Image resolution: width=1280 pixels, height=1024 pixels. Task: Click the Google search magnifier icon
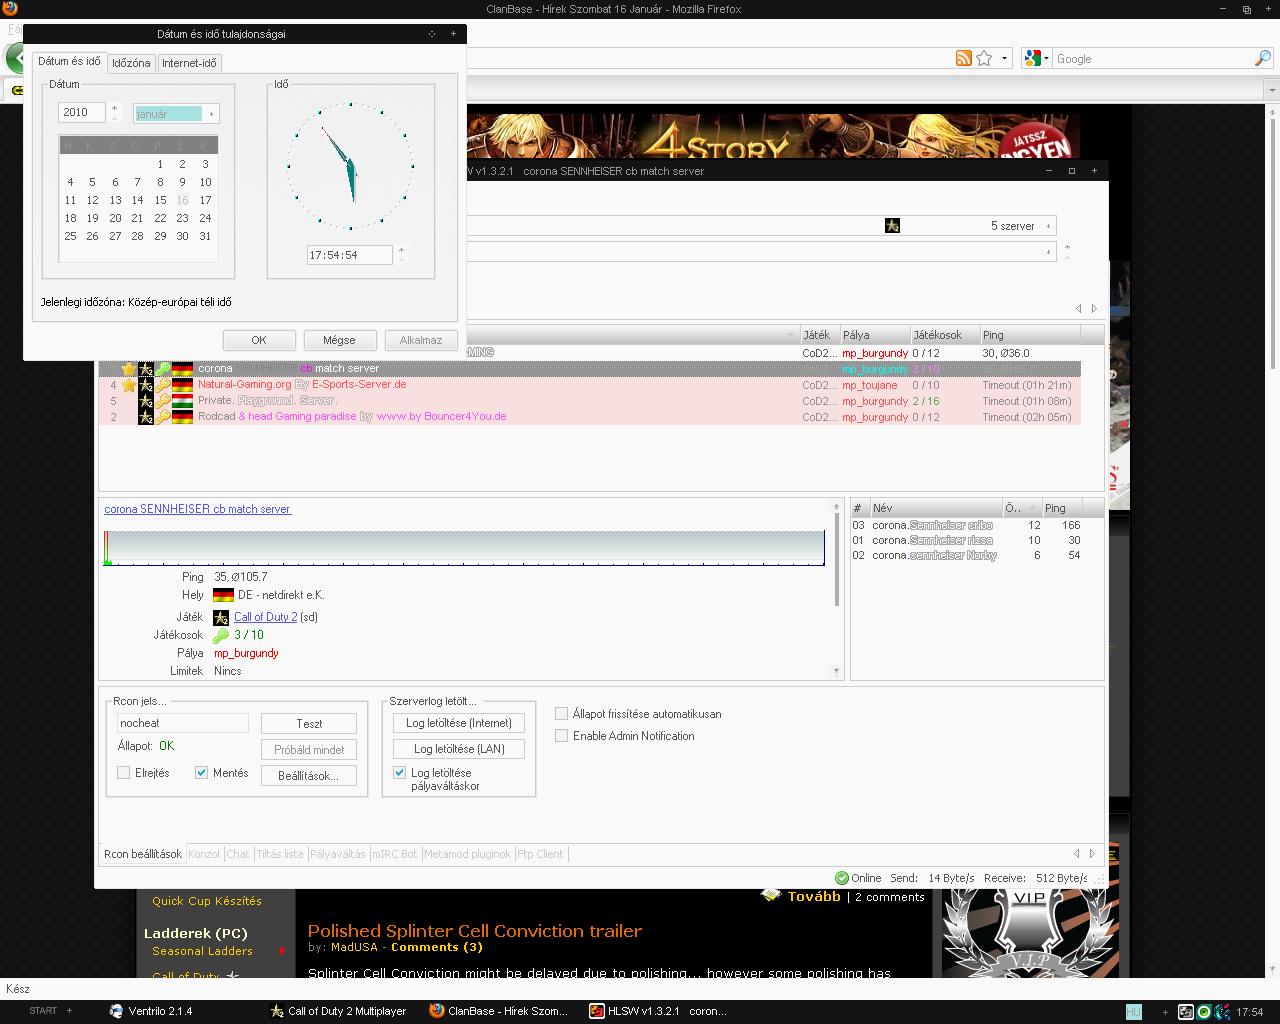[x=1262, y=59]
